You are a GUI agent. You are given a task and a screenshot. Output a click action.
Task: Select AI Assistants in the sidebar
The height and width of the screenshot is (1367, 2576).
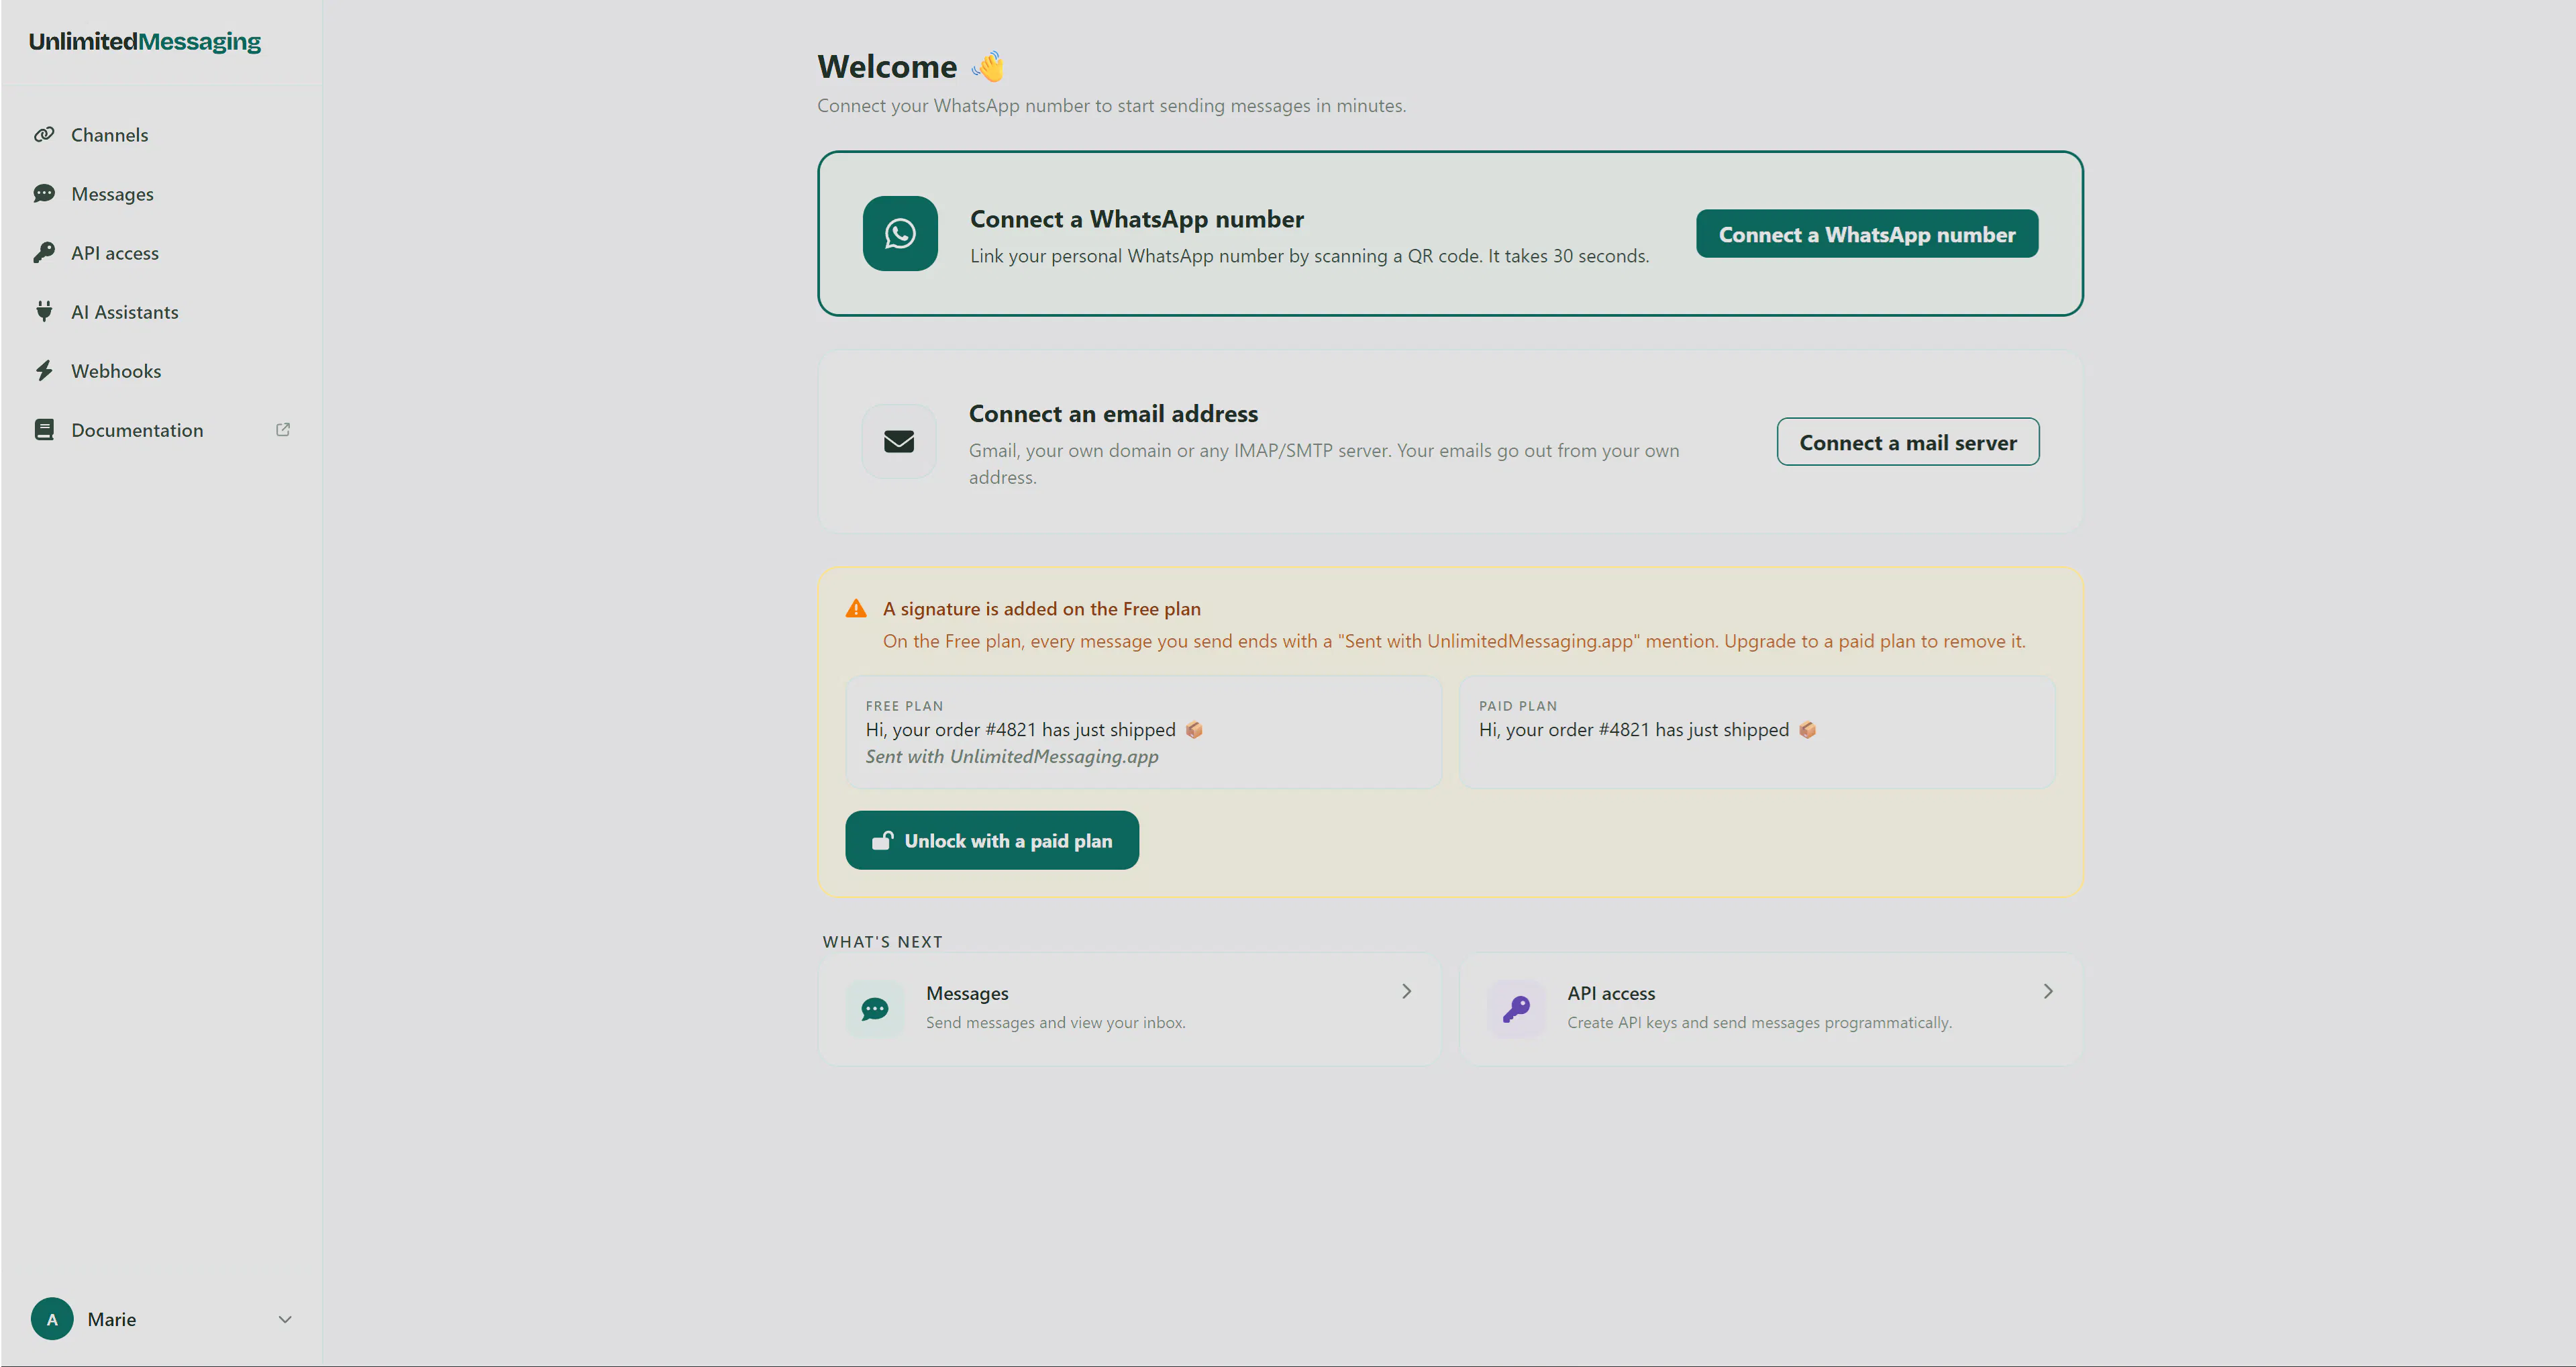[161, 311]
